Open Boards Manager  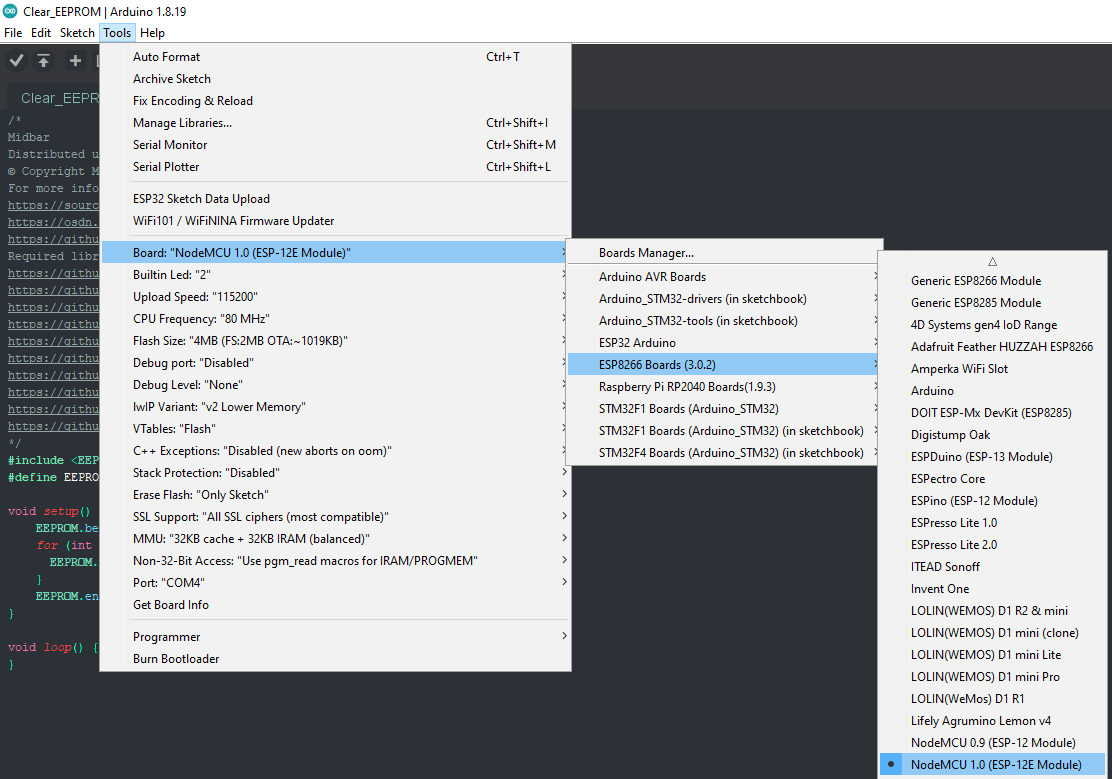tap(640, 251)
